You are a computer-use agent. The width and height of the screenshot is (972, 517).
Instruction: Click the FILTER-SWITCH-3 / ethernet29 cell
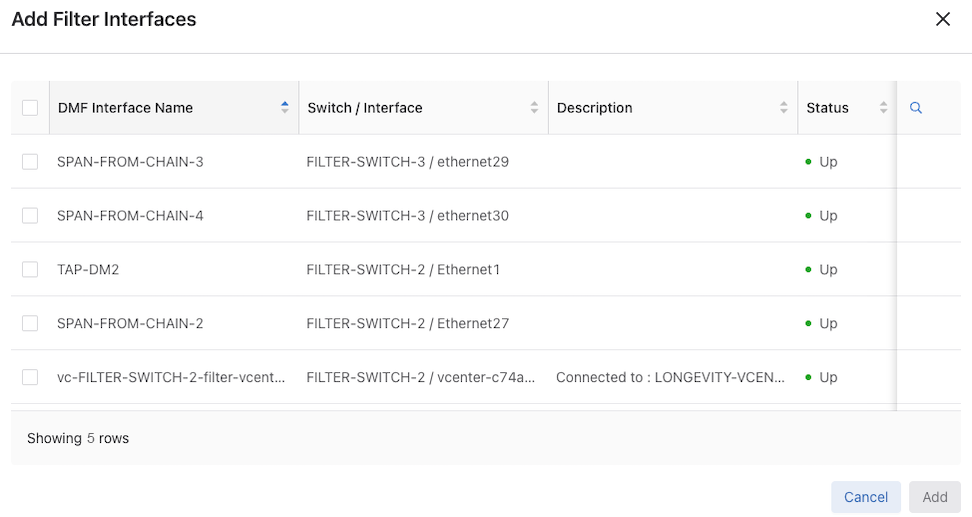tap(408, 162)
